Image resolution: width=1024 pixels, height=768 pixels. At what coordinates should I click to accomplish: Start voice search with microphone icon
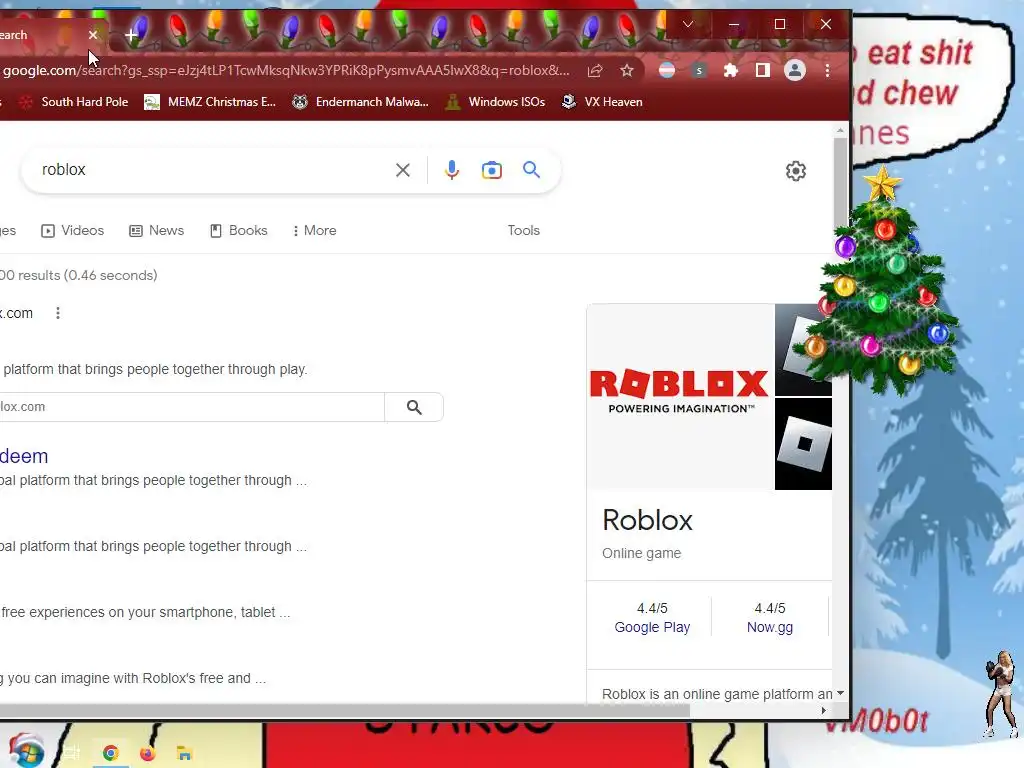(x=451, y=170)
